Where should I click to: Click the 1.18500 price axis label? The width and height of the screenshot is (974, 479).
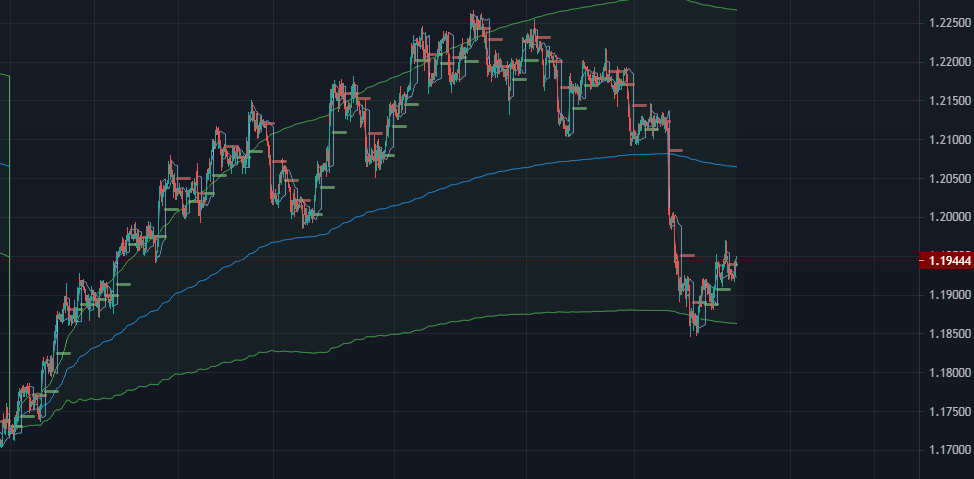(950, 334)
